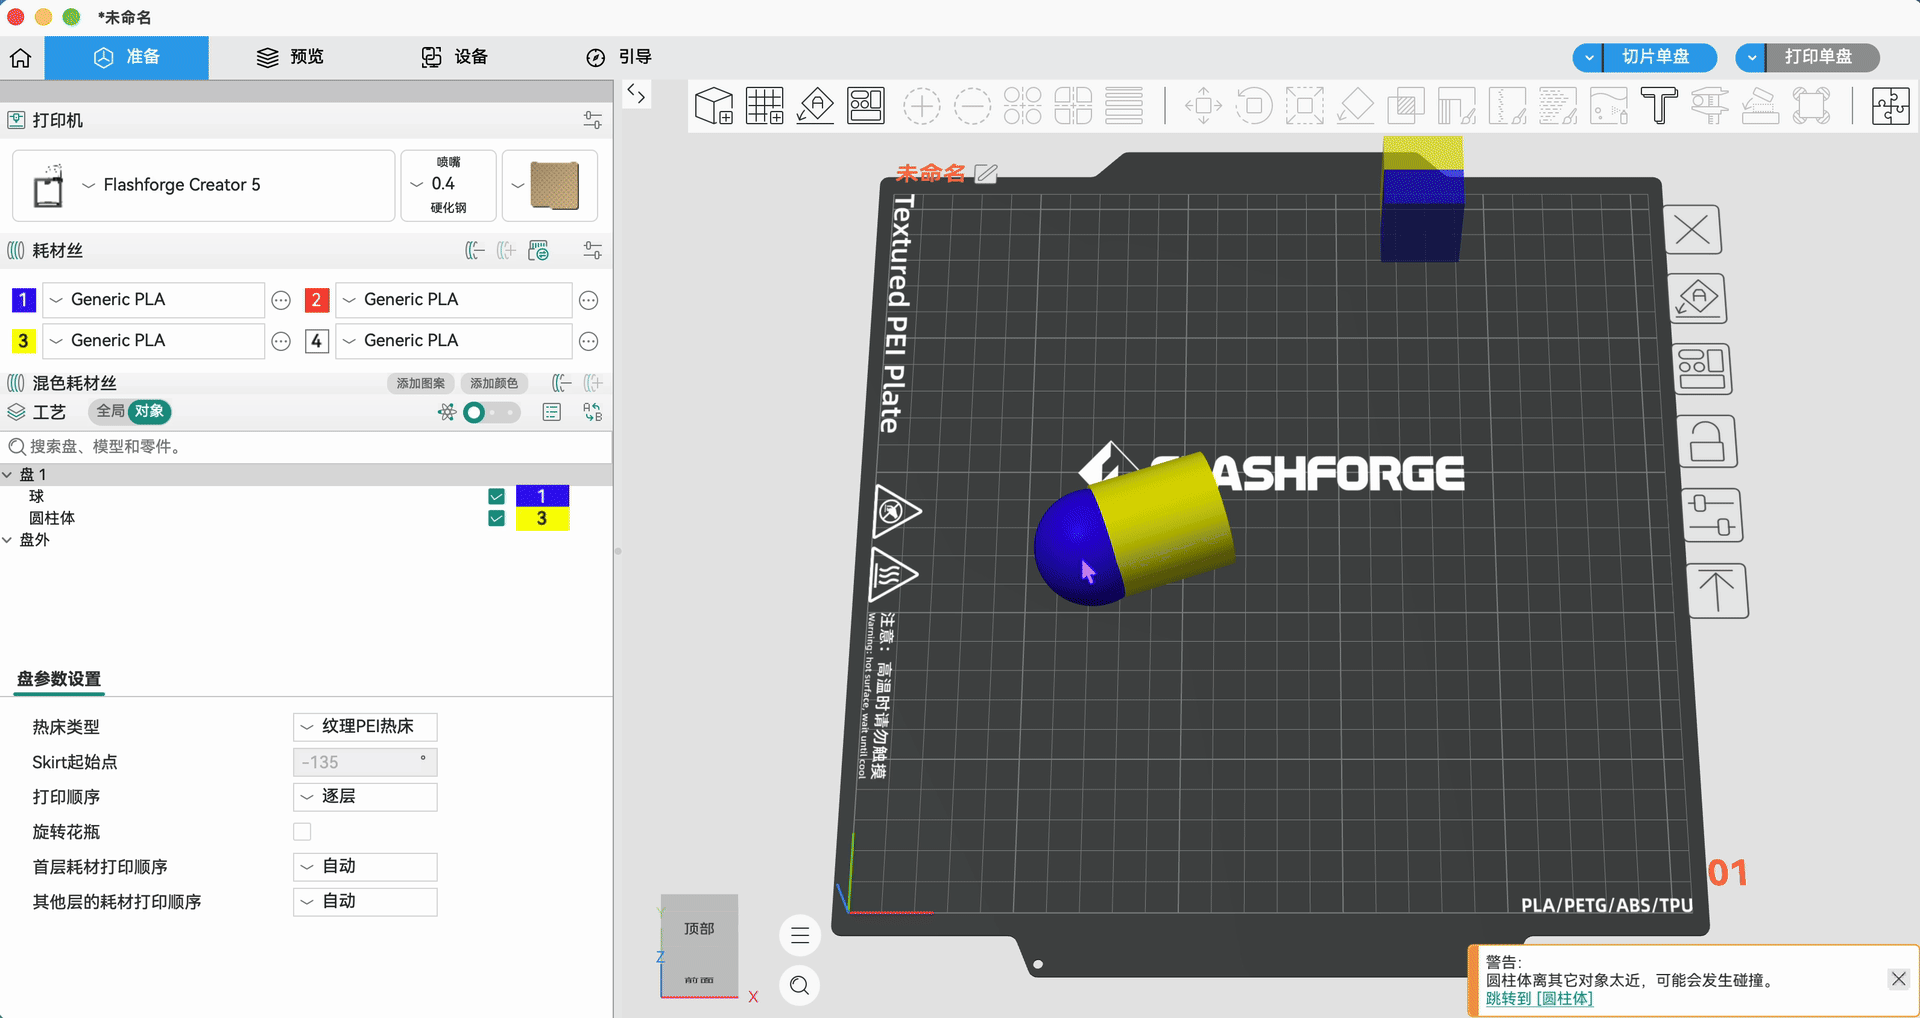Click the 打印单盘 button

coord(1822,58)
